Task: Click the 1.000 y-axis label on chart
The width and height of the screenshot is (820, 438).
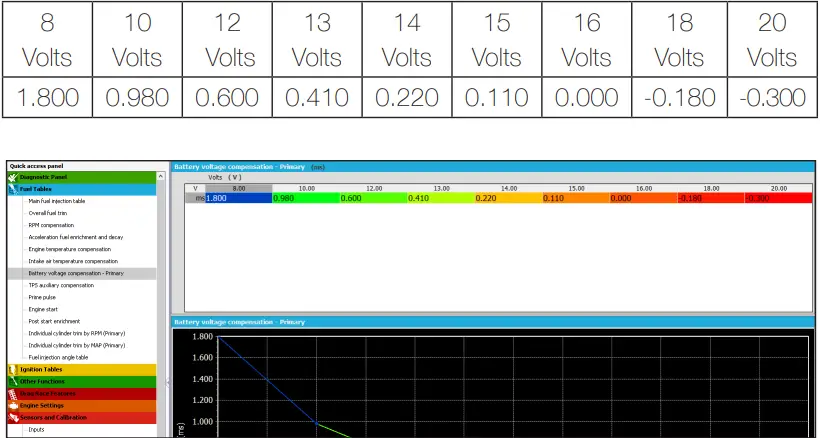Action: [202, 422]
